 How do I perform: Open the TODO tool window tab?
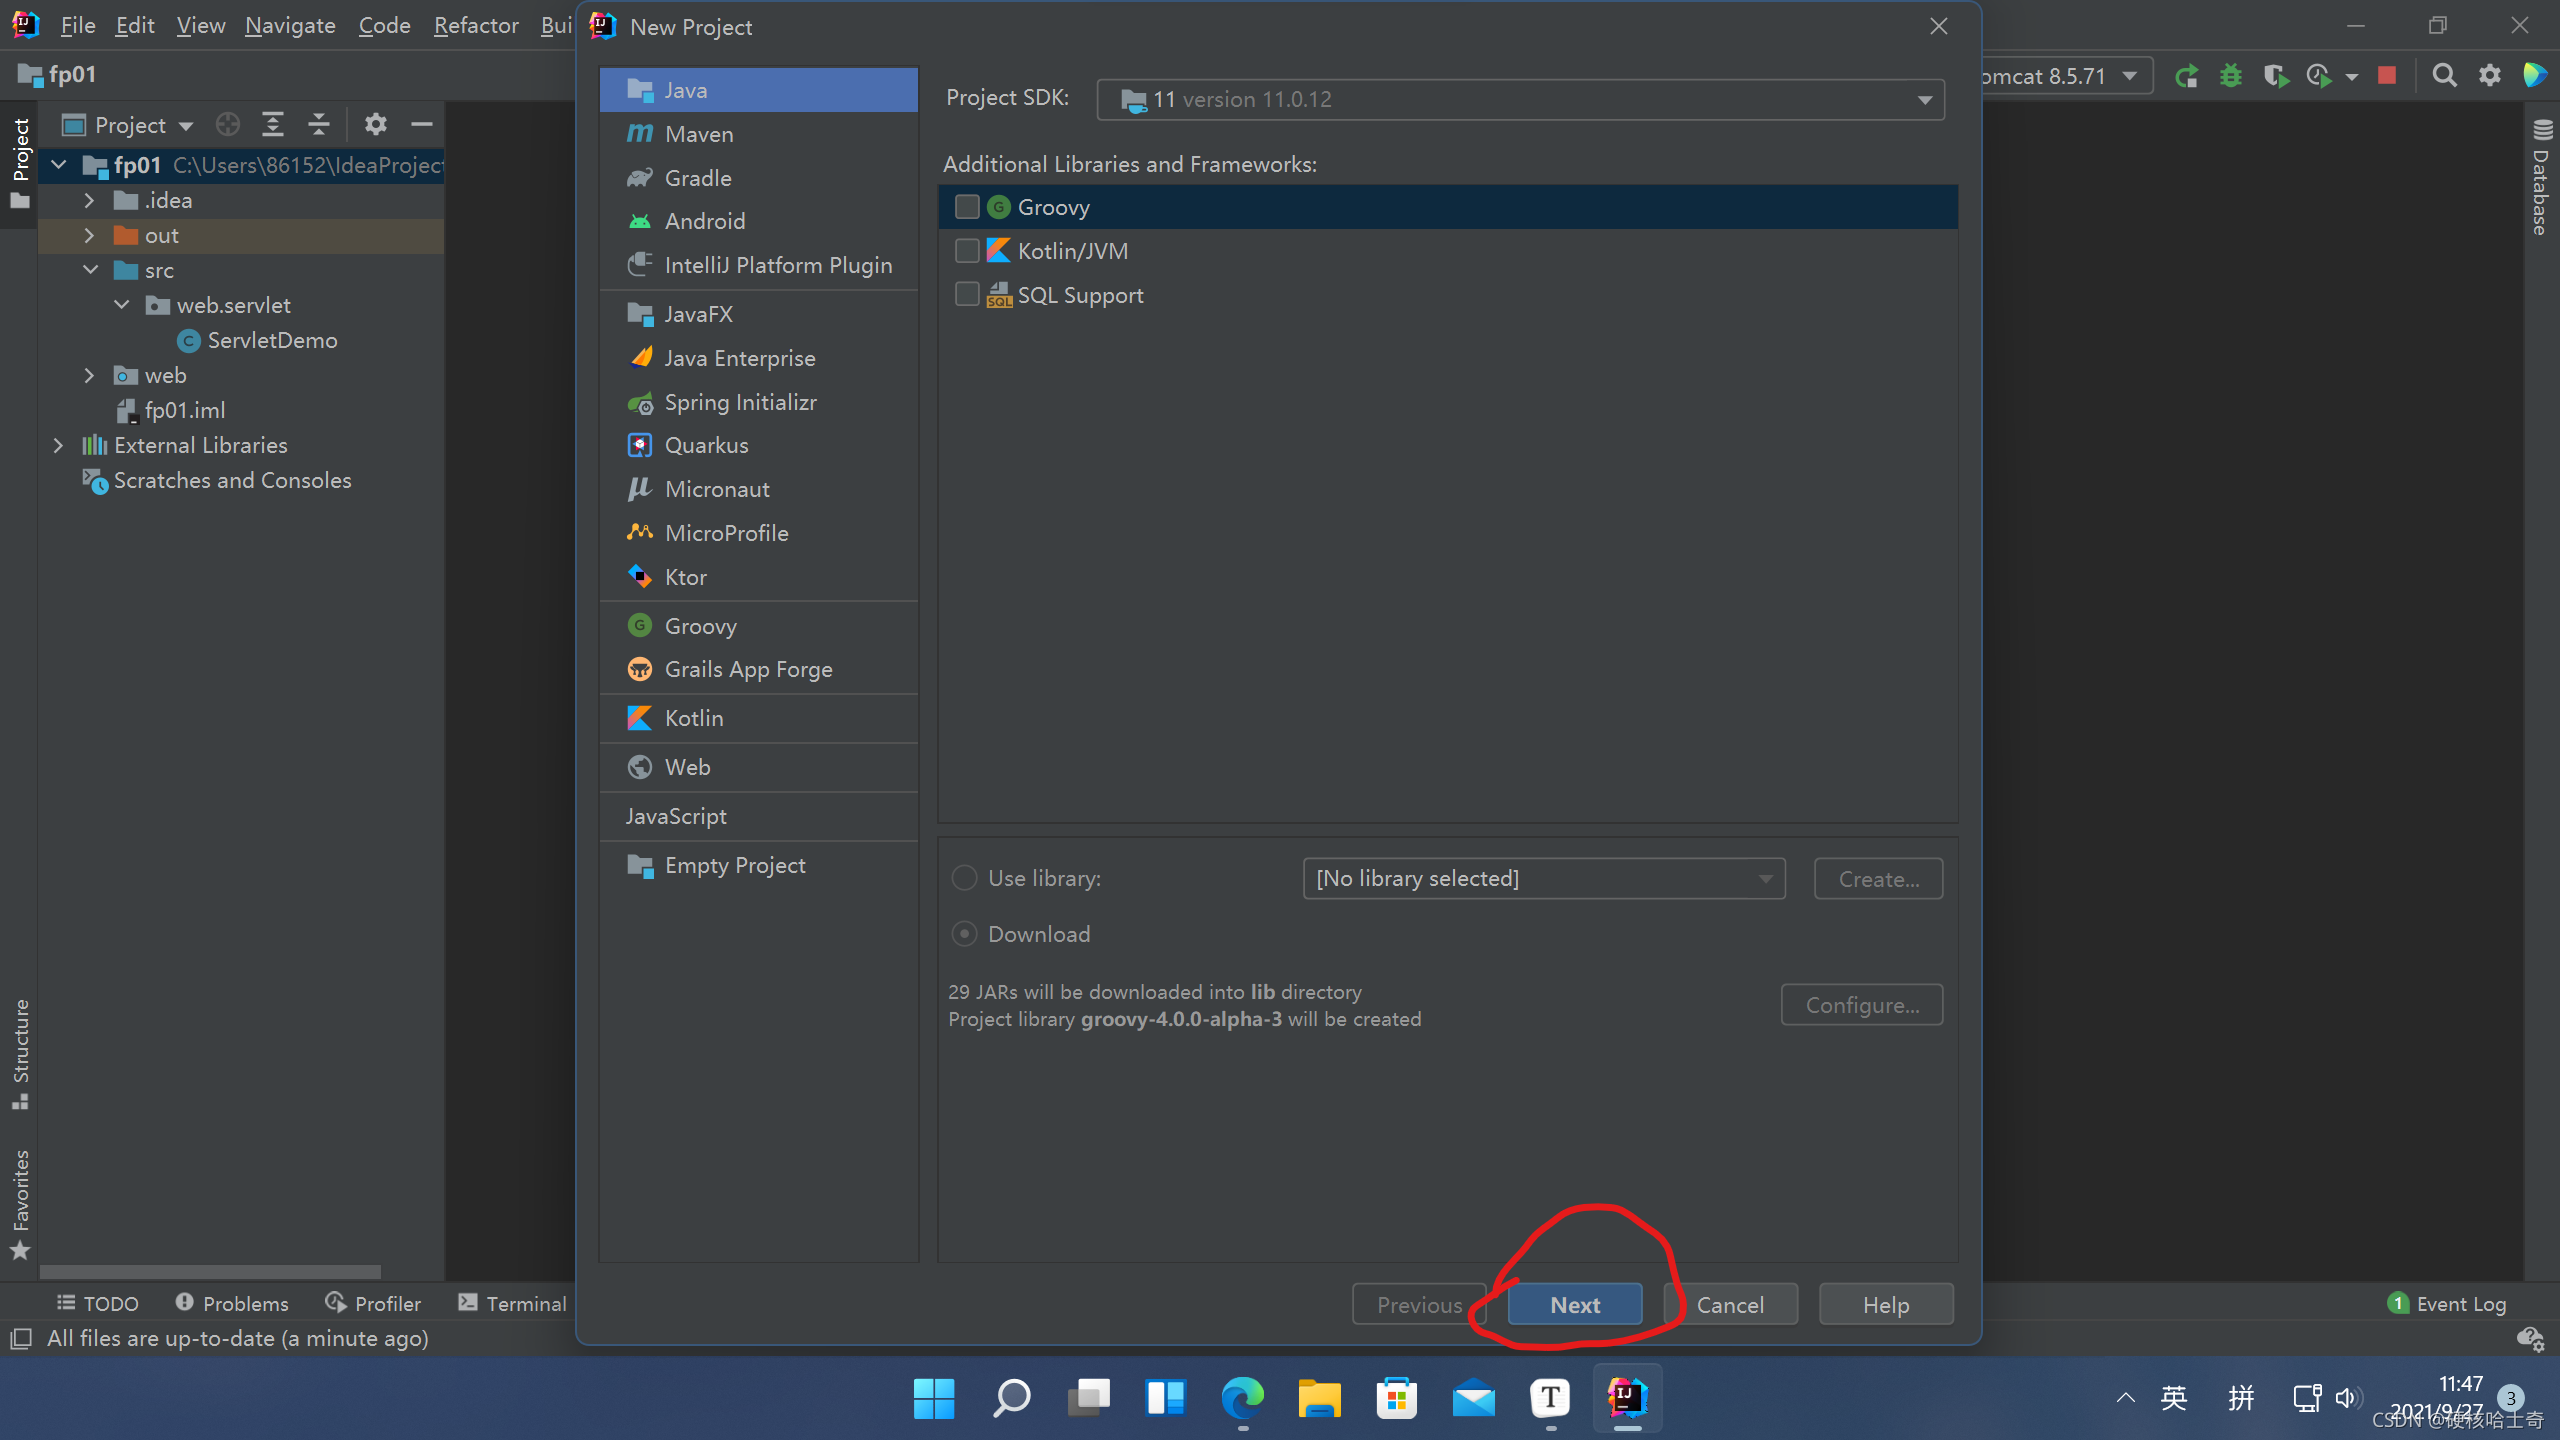pyautogui.click(x=98, y=1303)
